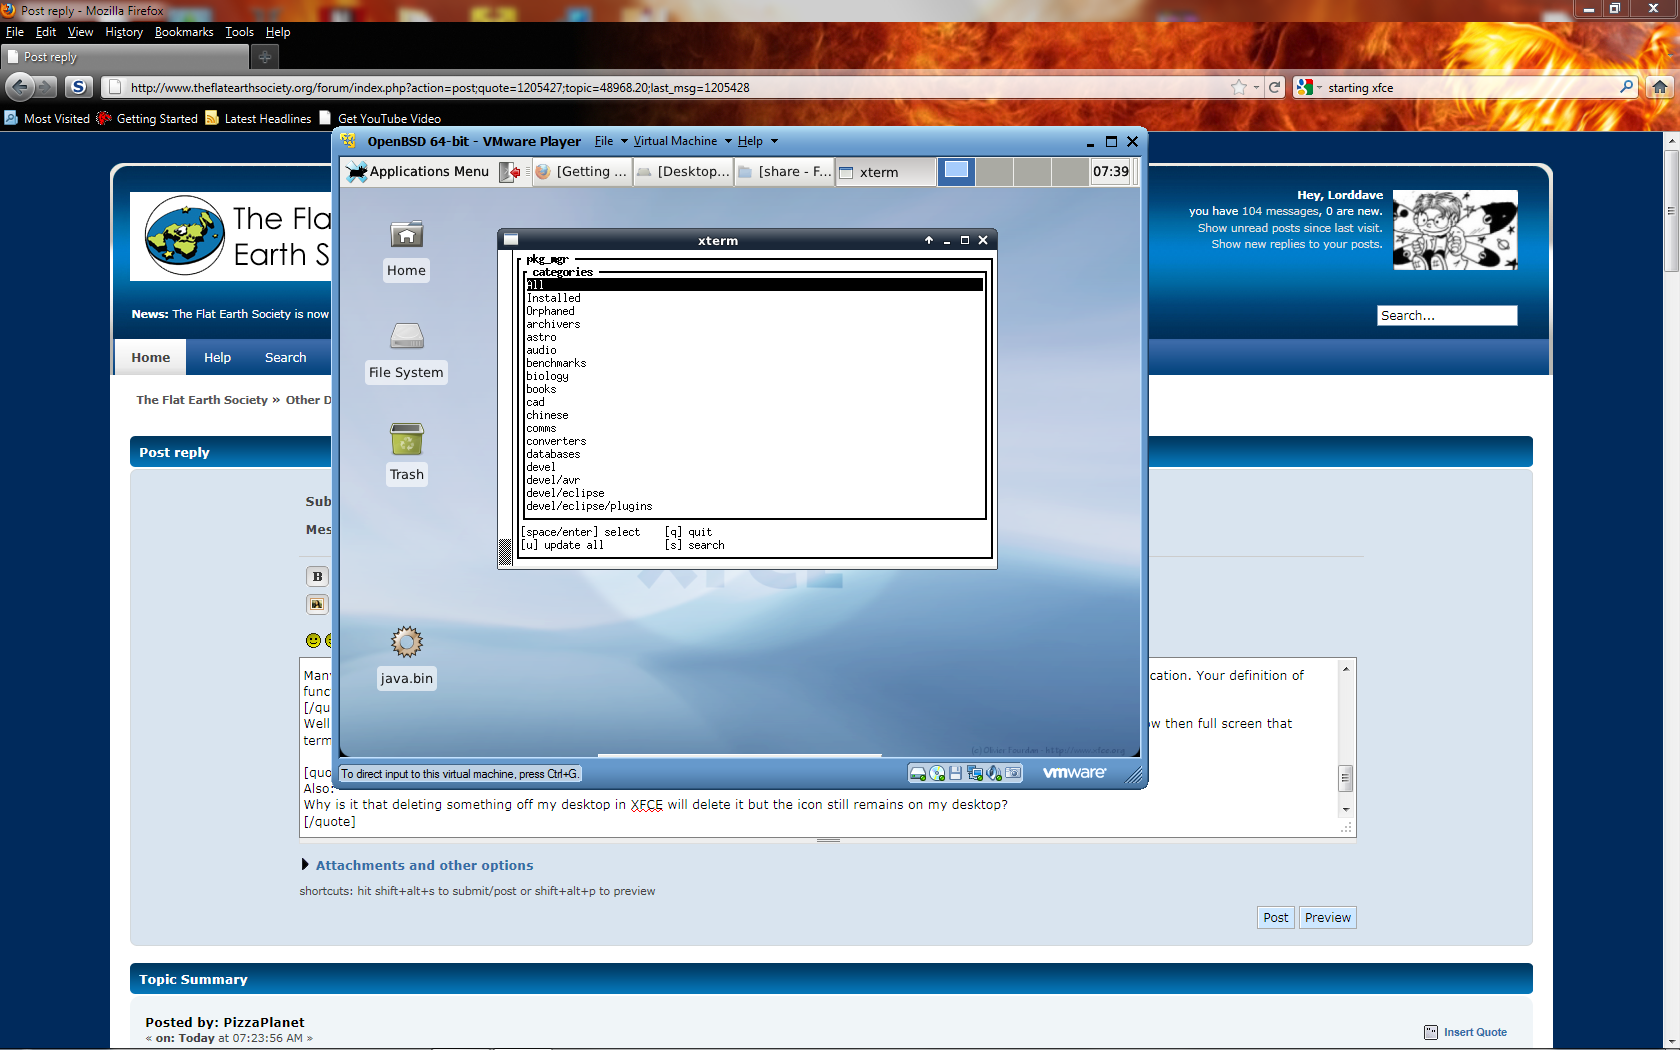Open the XFCE Applications Menu
The height and width of the screenshot is (1050, 1680).
click(418, 172)
